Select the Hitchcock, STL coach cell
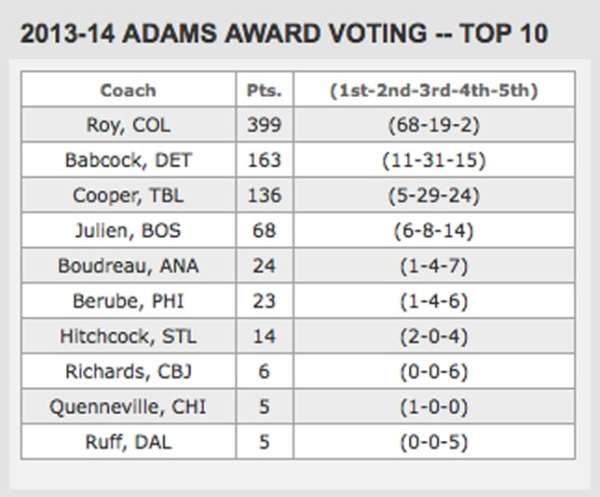 pos(128,337)
